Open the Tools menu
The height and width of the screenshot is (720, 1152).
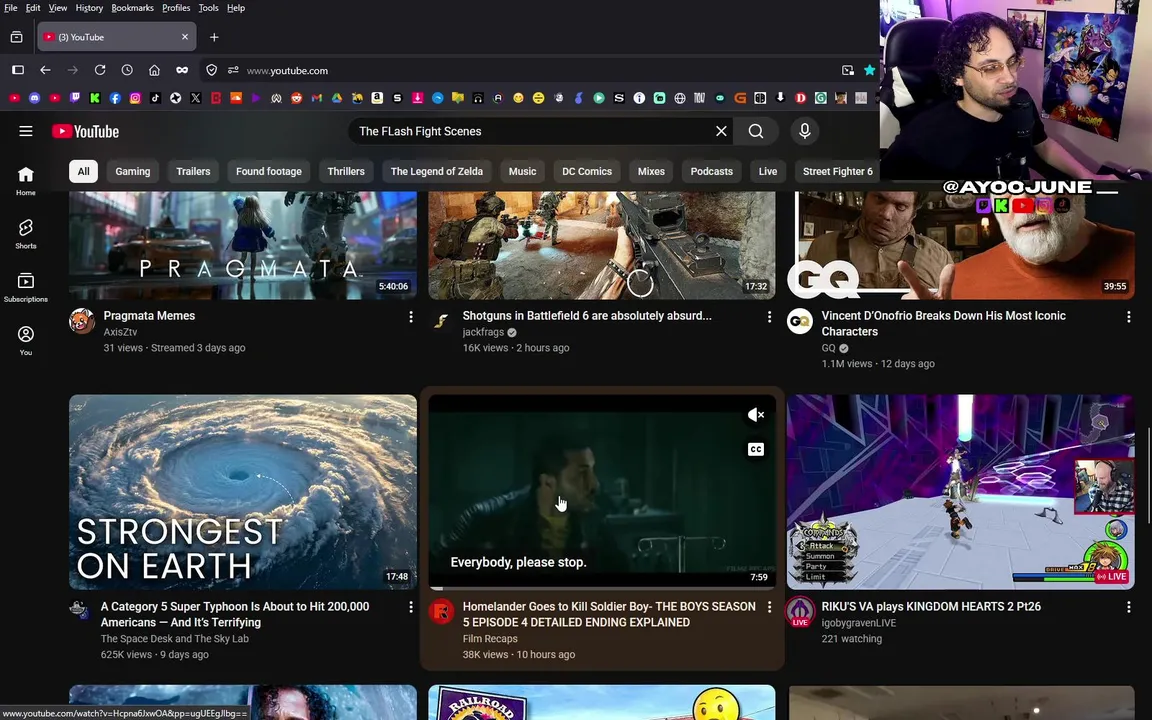tap(208, 8)
